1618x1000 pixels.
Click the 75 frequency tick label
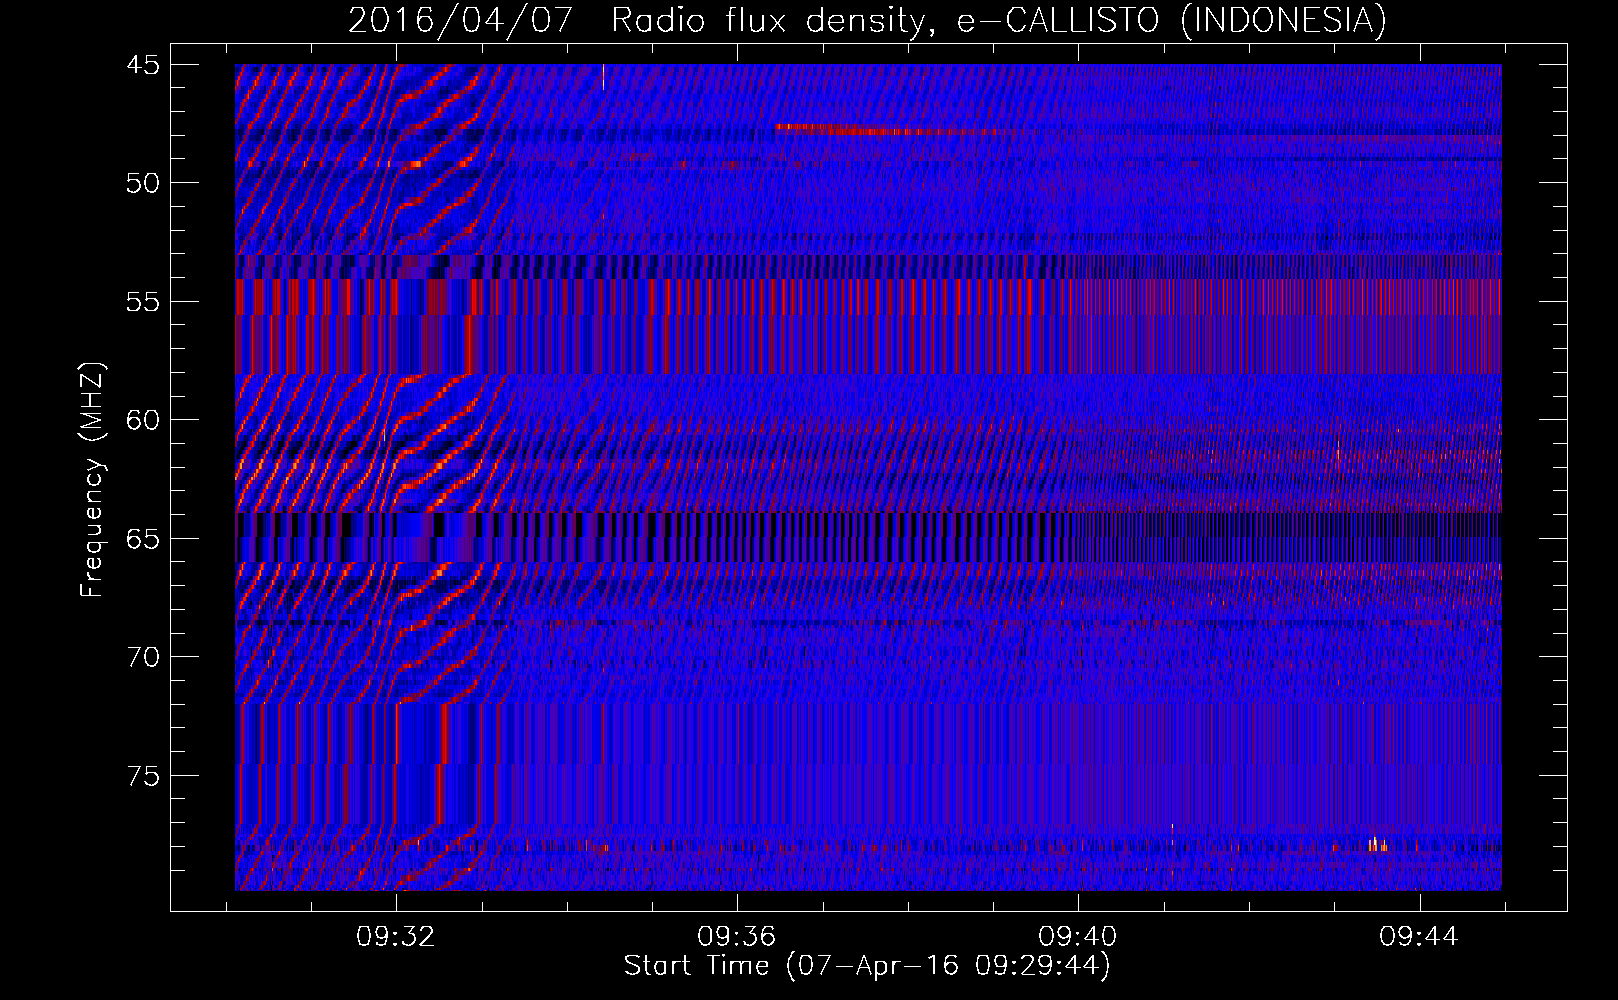click(143, 776)
